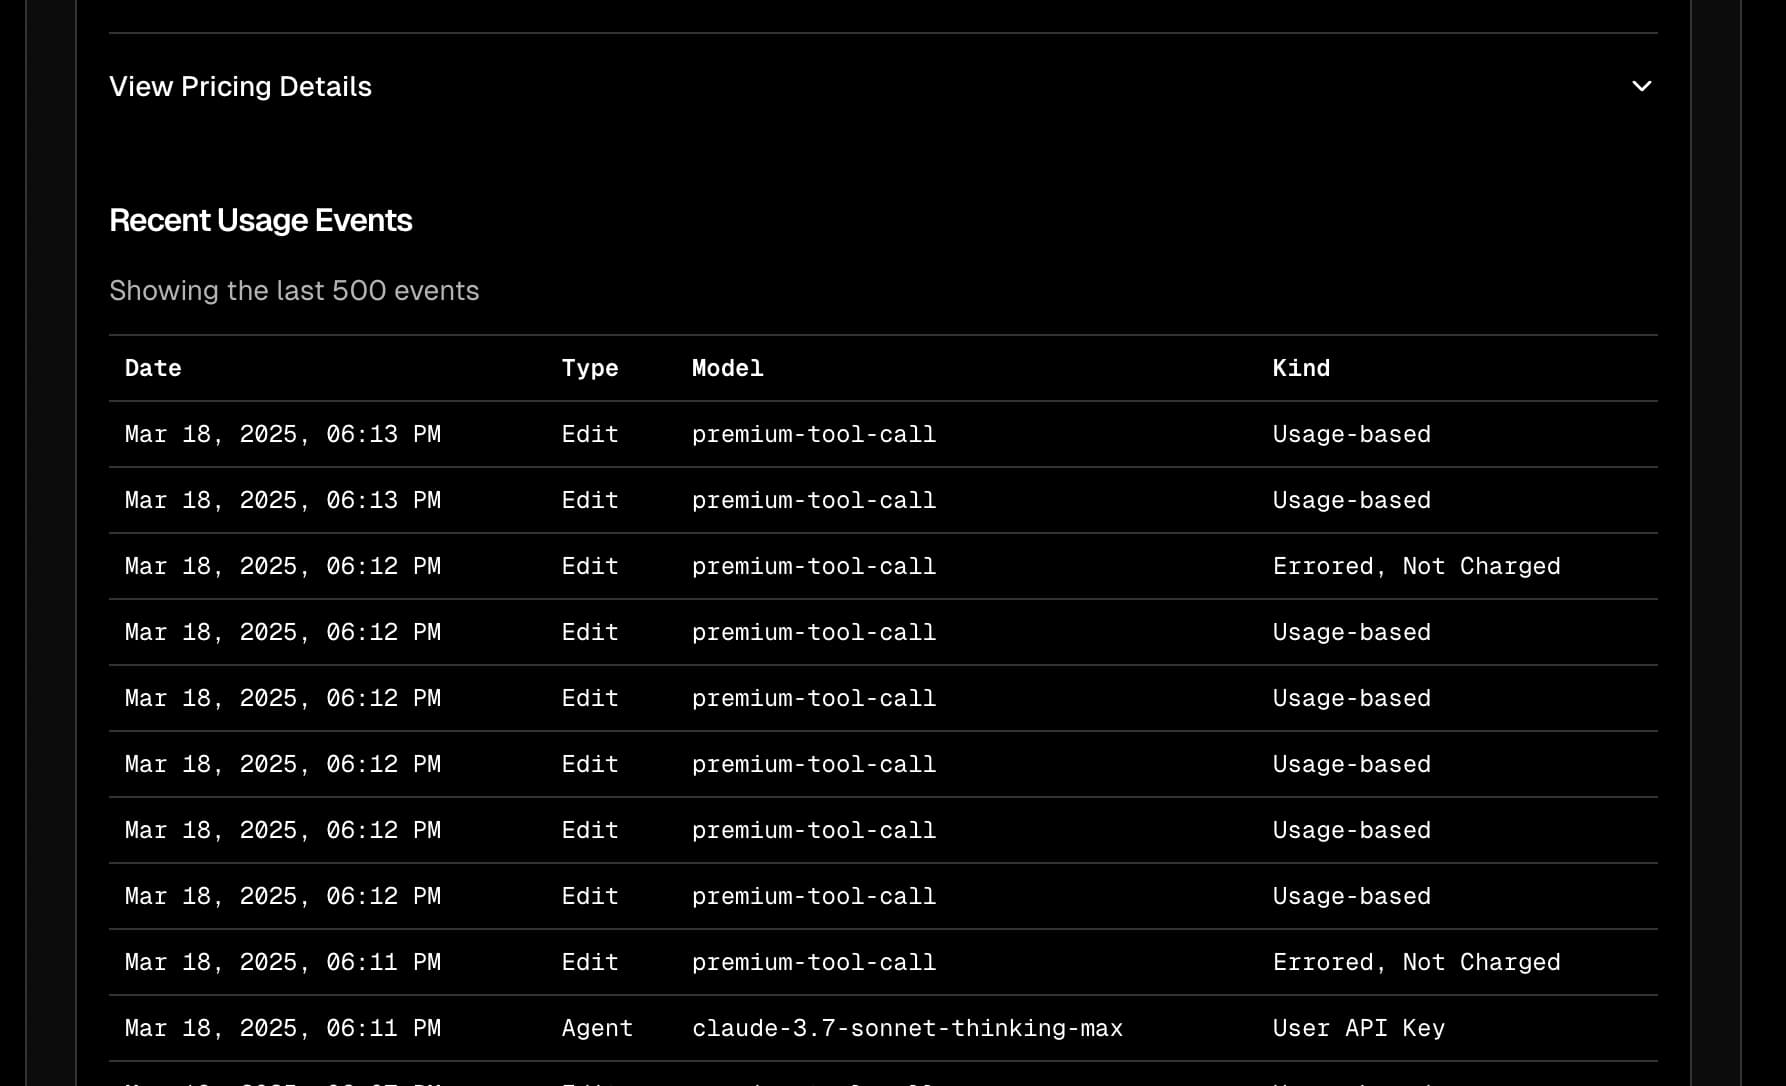Select the Kind column header
Viewport: 1786px width, 1086px height.
(x=1301, y=368)
